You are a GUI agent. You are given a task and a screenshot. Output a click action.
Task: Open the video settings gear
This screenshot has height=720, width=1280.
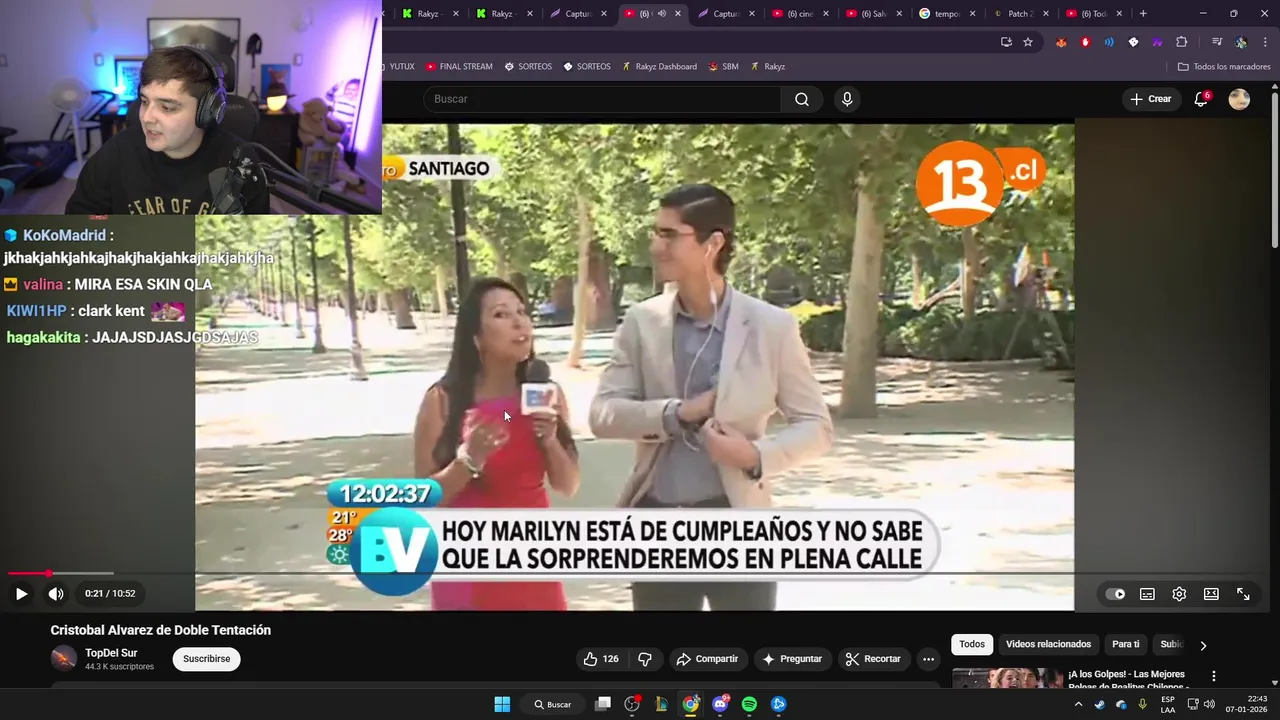pos(1179,594)
